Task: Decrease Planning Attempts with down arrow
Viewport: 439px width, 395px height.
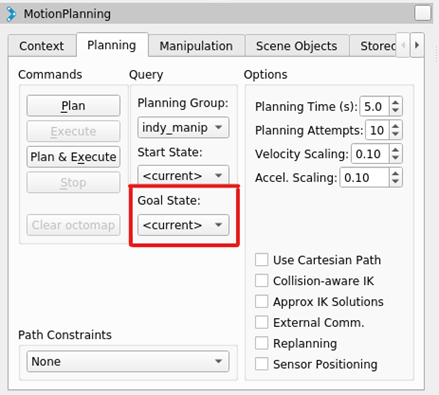Action: (x=396, y=134)
